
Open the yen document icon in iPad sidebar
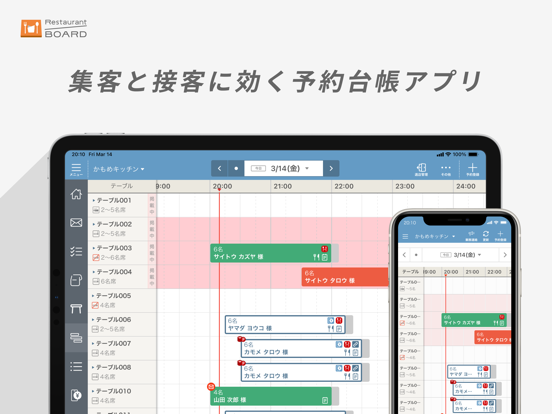click(x=76, y=395)
